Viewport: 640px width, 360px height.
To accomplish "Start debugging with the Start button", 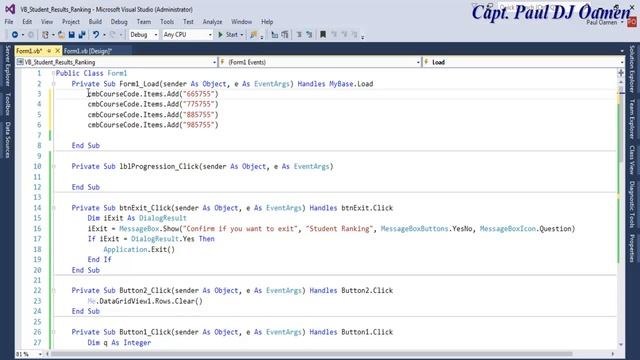I will coord(228,35).
